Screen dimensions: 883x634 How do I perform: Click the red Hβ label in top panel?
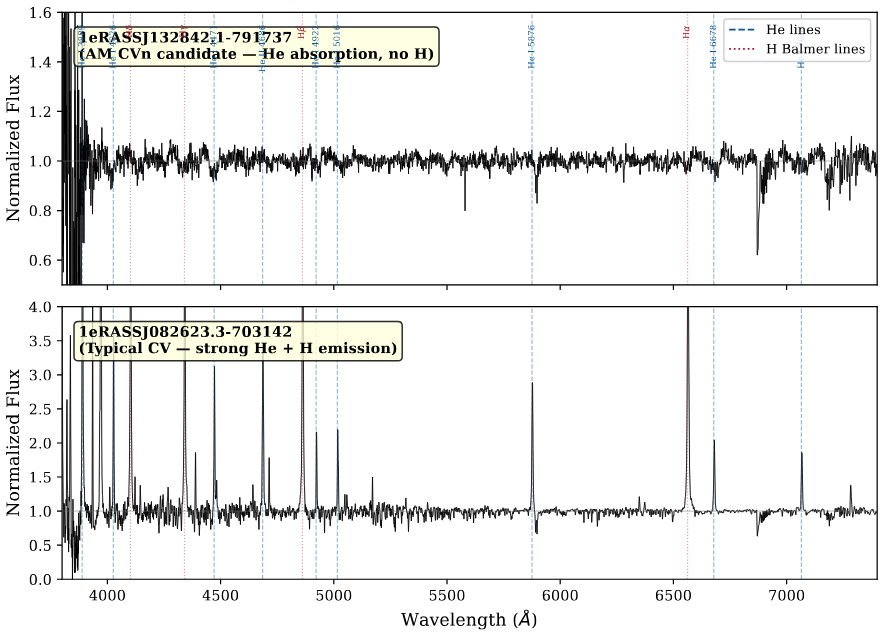302,33
